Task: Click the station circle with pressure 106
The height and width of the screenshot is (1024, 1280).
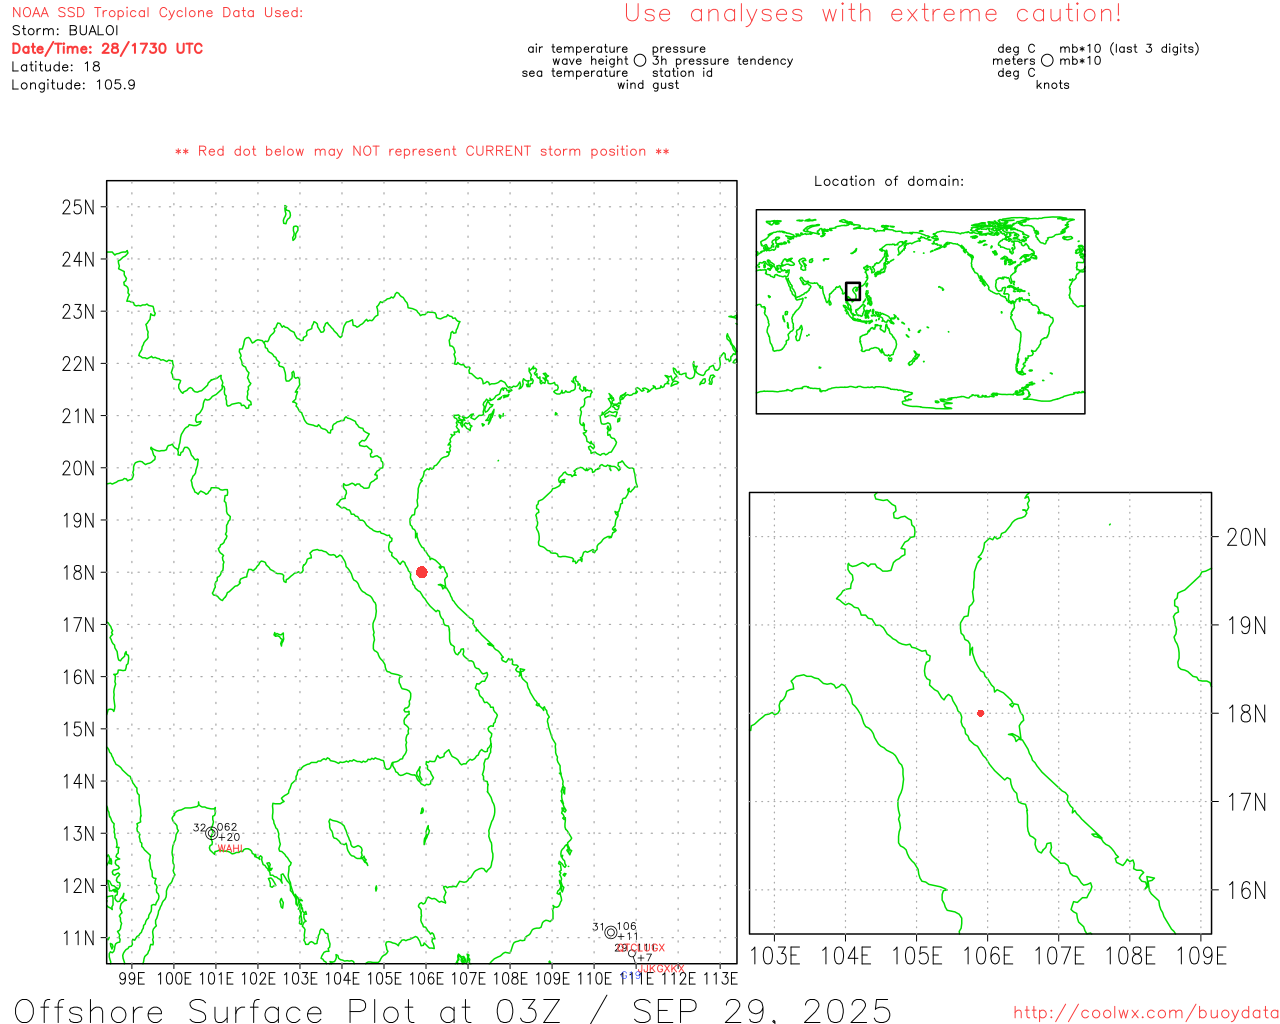Action: pyautogui.click(x=610, y=932)
